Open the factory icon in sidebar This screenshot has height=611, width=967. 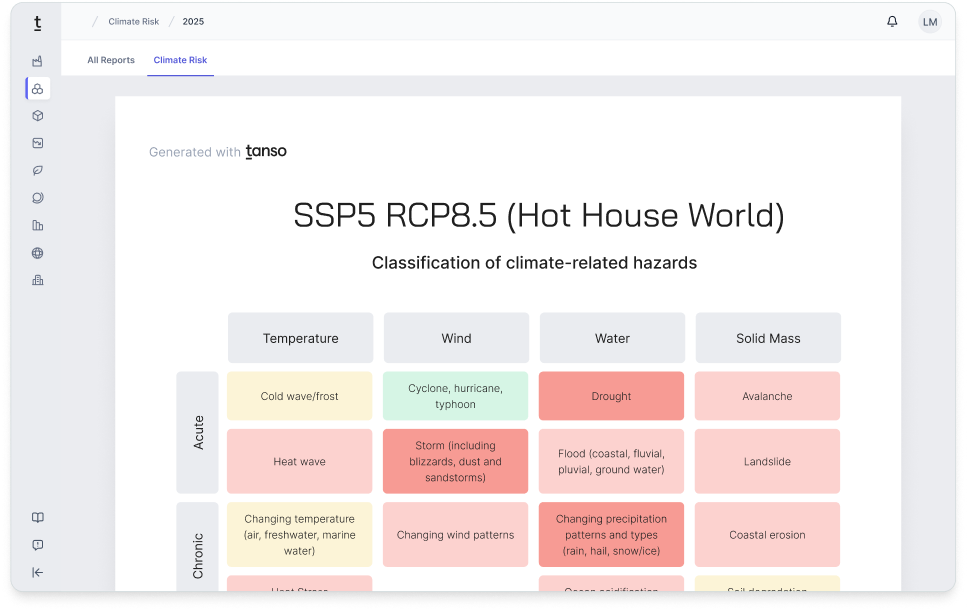(38, 61)
